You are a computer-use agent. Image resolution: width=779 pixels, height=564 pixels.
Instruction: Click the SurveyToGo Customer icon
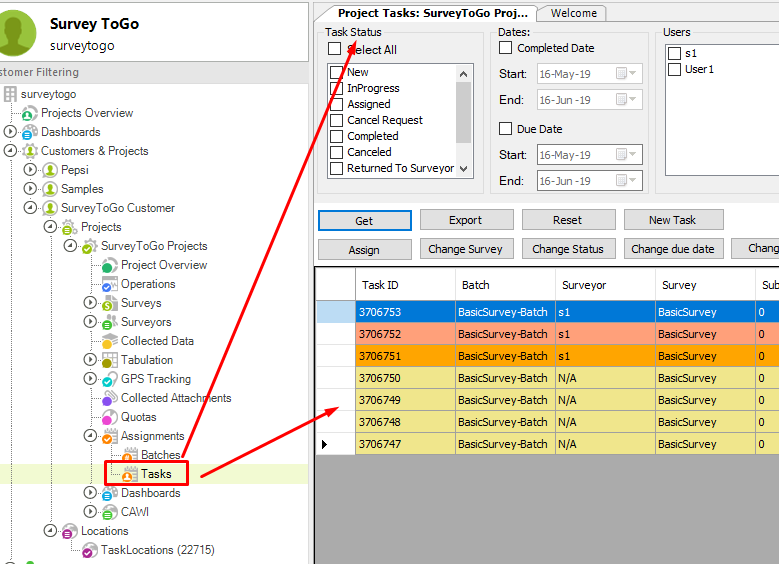[x=50, y=208]
